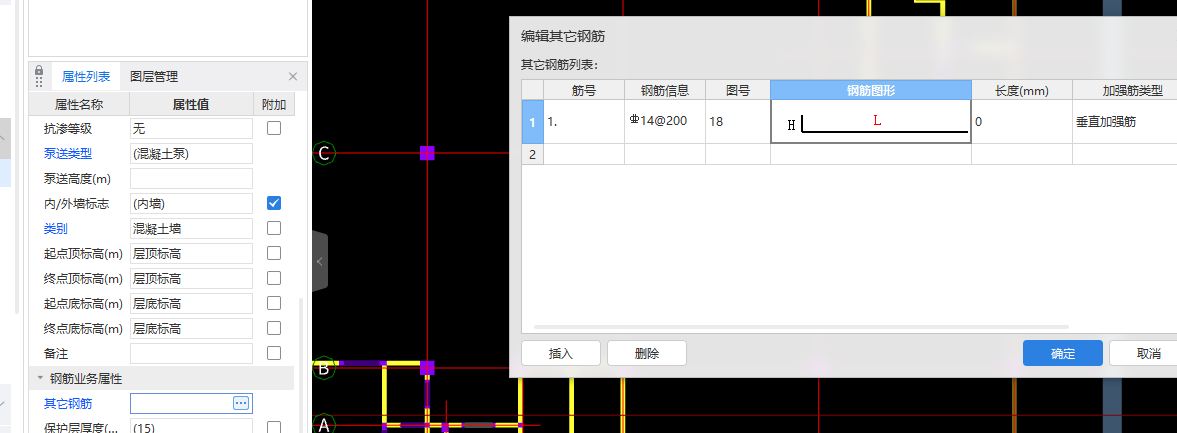Select the 其它钢筋 property link
The width and height of the screenshot is (1177, 433).
(x=68, y=404)
